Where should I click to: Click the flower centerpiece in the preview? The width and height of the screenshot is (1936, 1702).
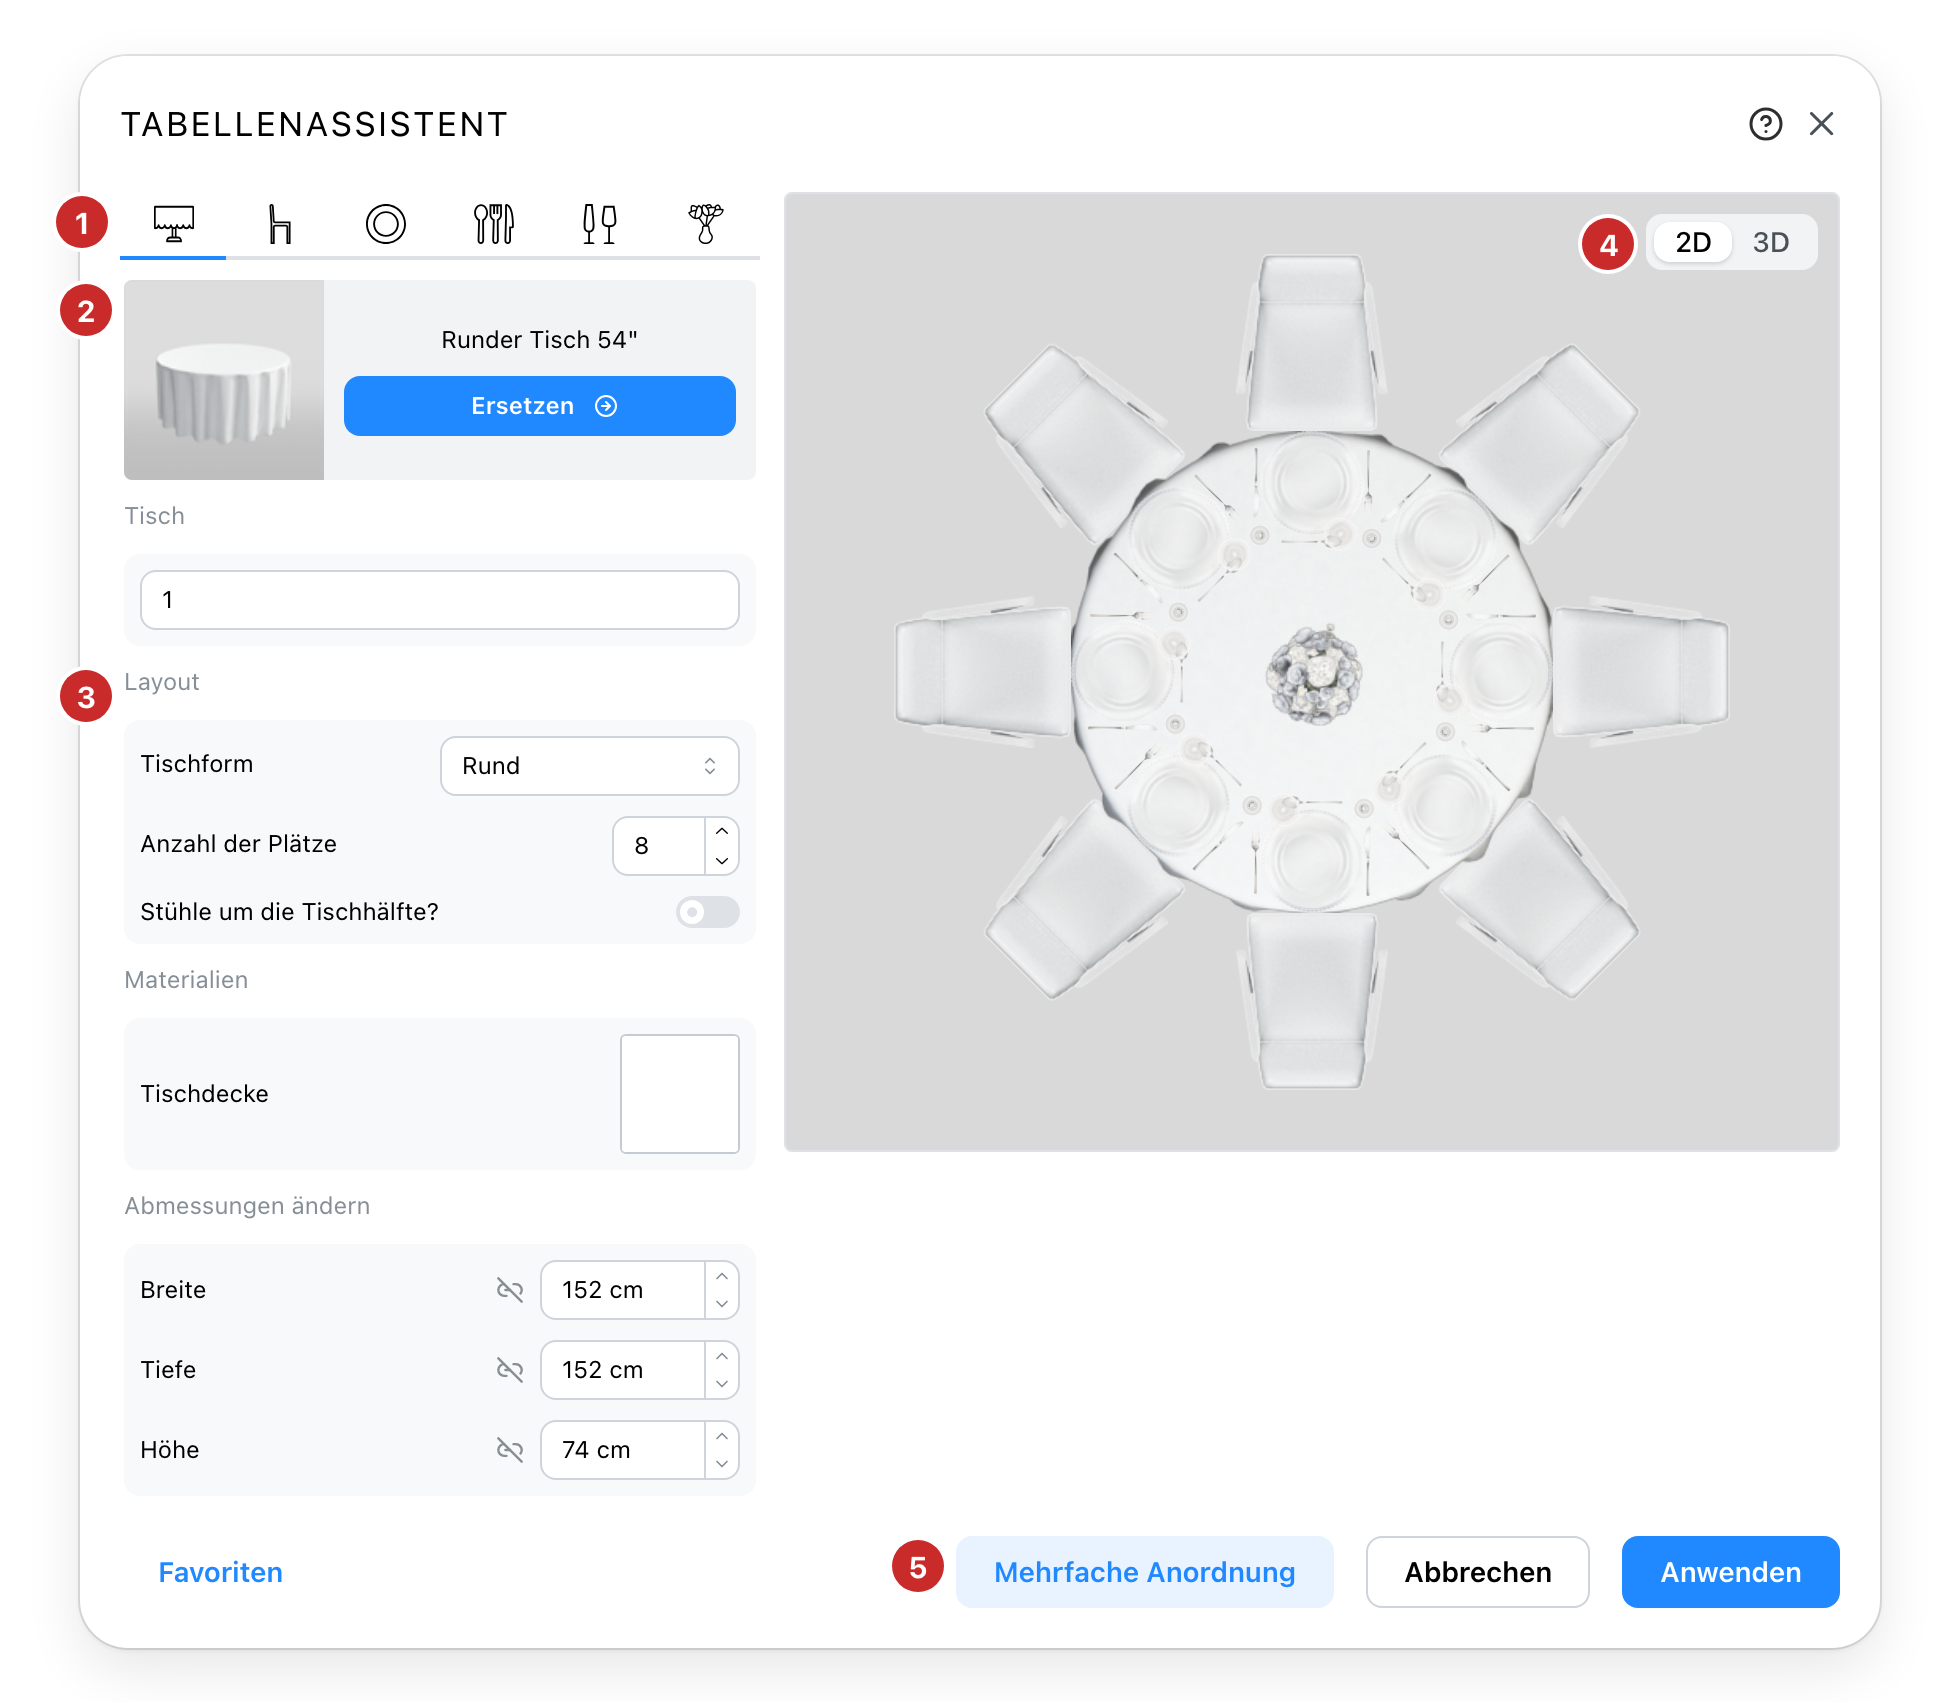tap(1314, 673)
